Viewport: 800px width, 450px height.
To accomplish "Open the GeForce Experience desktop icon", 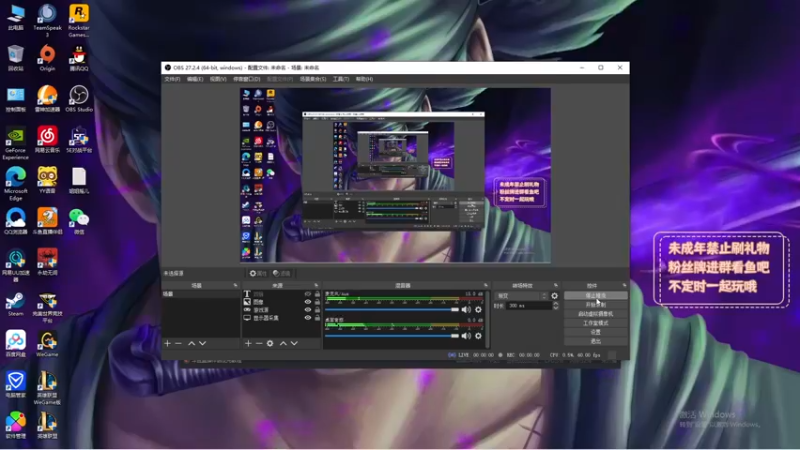I will 15,143.
